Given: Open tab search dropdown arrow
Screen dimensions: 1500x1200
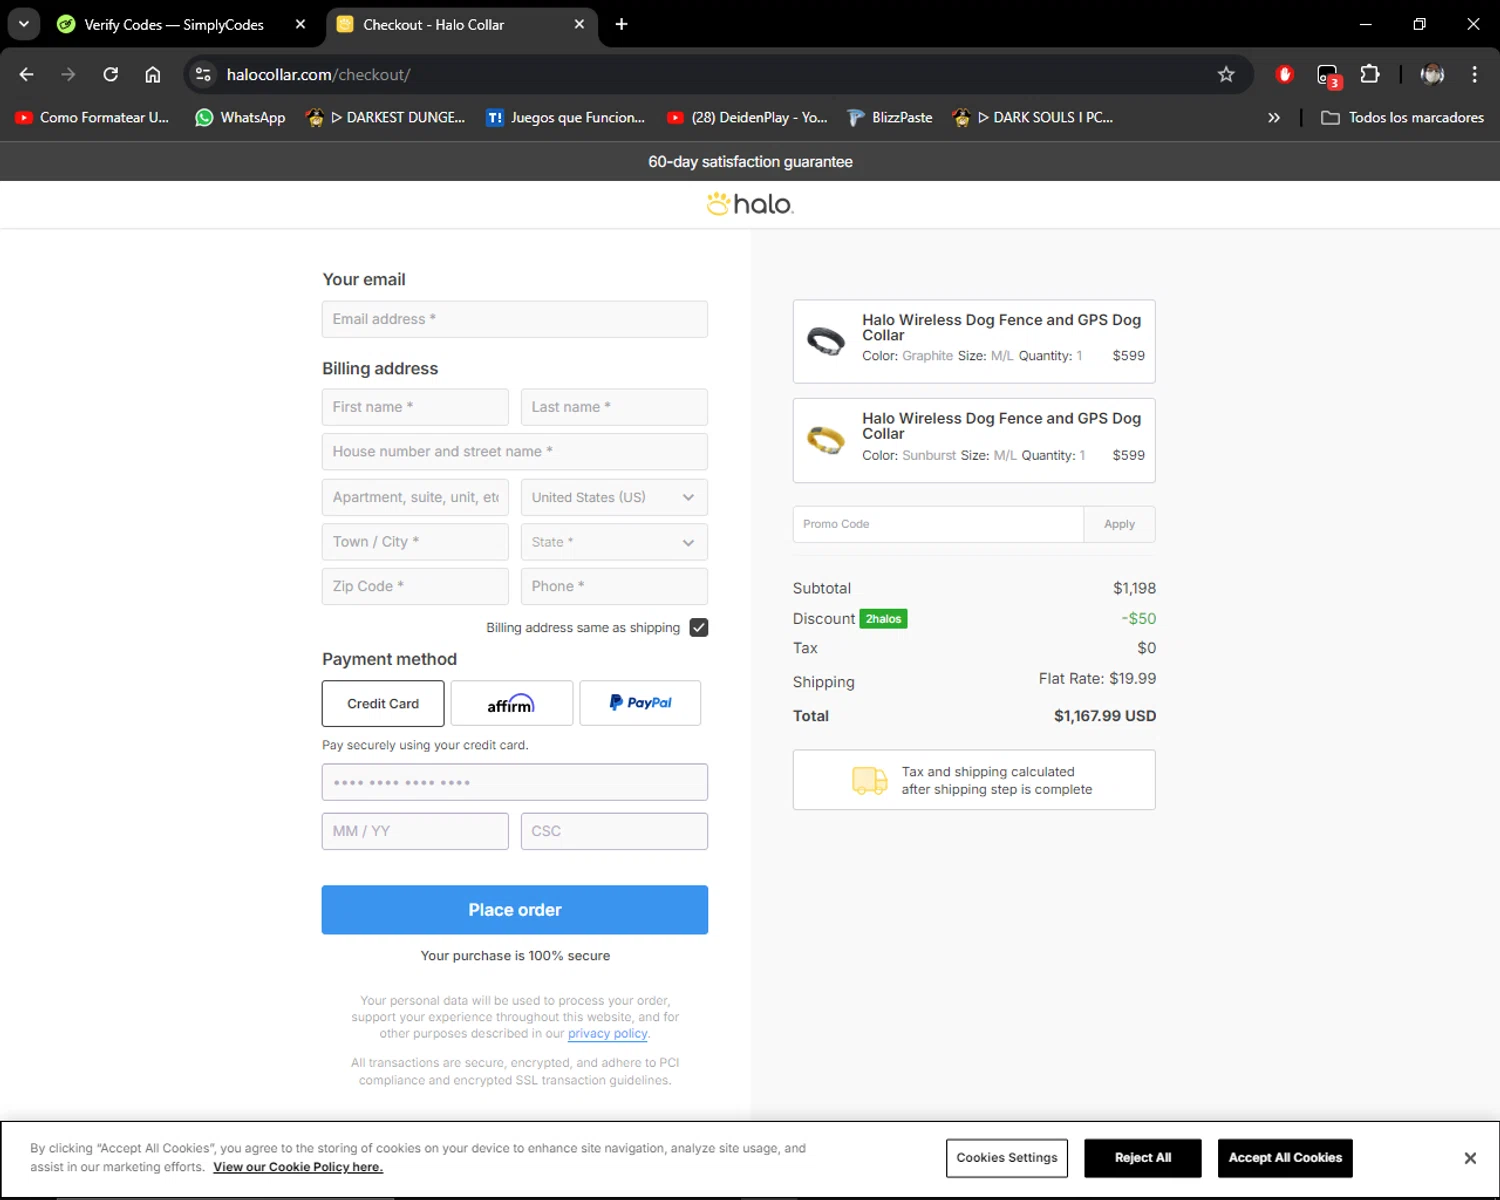Looking at the screenshot, I should (24, 24).
